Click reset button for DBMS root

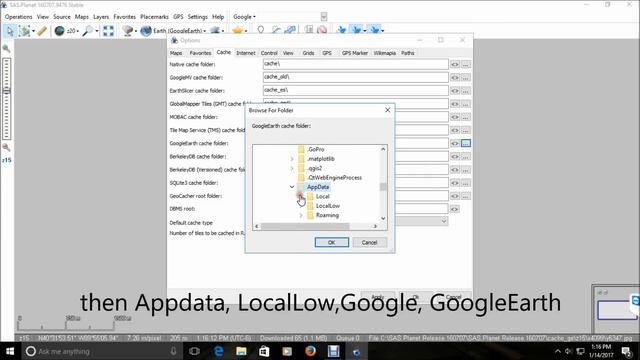(x=455, y=209)
